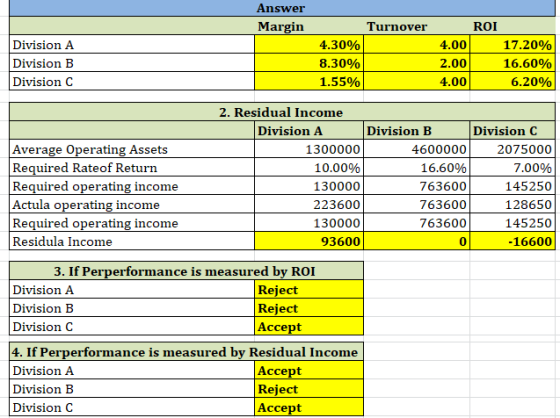Viewport: 560px width, 418px height.
Task: Select the 16.60% ROI cell for Division B
Action: click(512, 63)
